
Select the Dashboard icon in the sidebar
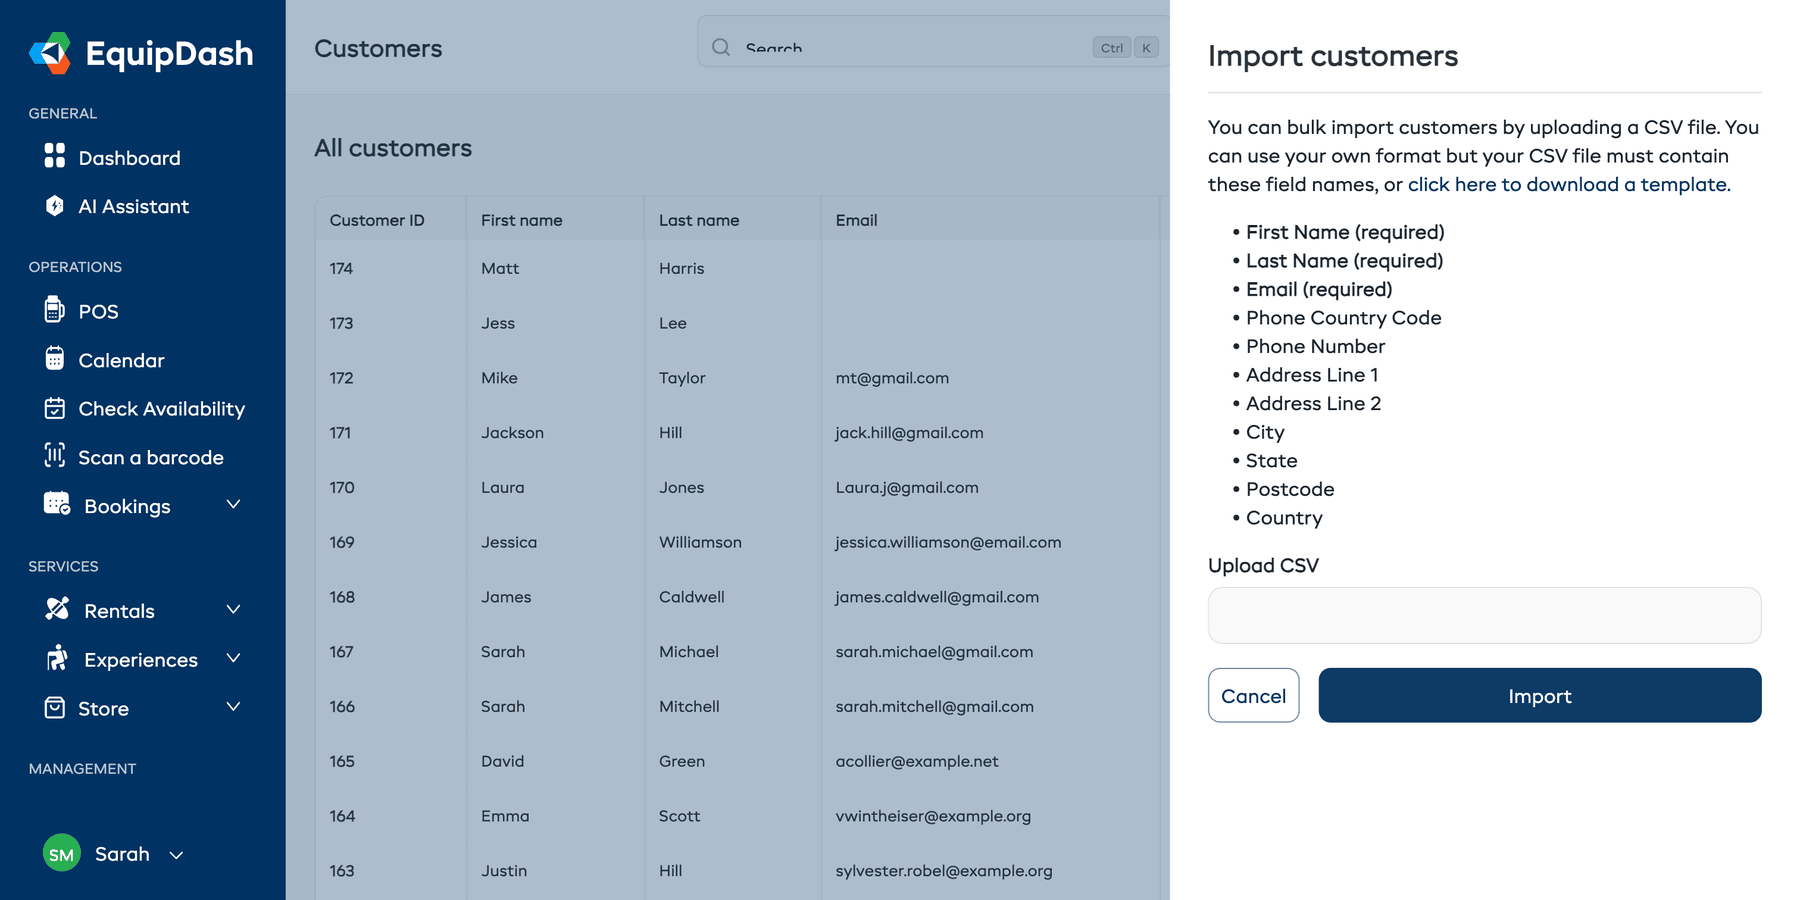[55, 157]
